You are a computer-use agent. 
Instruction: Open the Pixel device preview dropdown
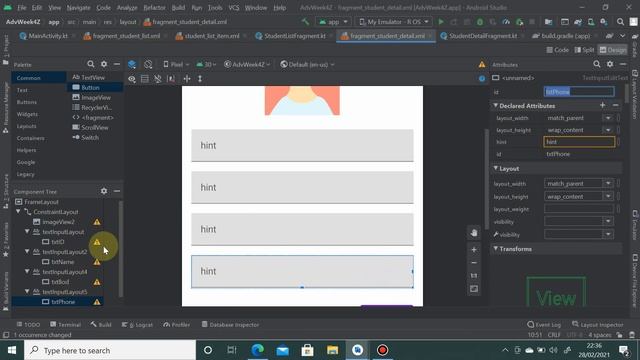[x=176, y=64]
